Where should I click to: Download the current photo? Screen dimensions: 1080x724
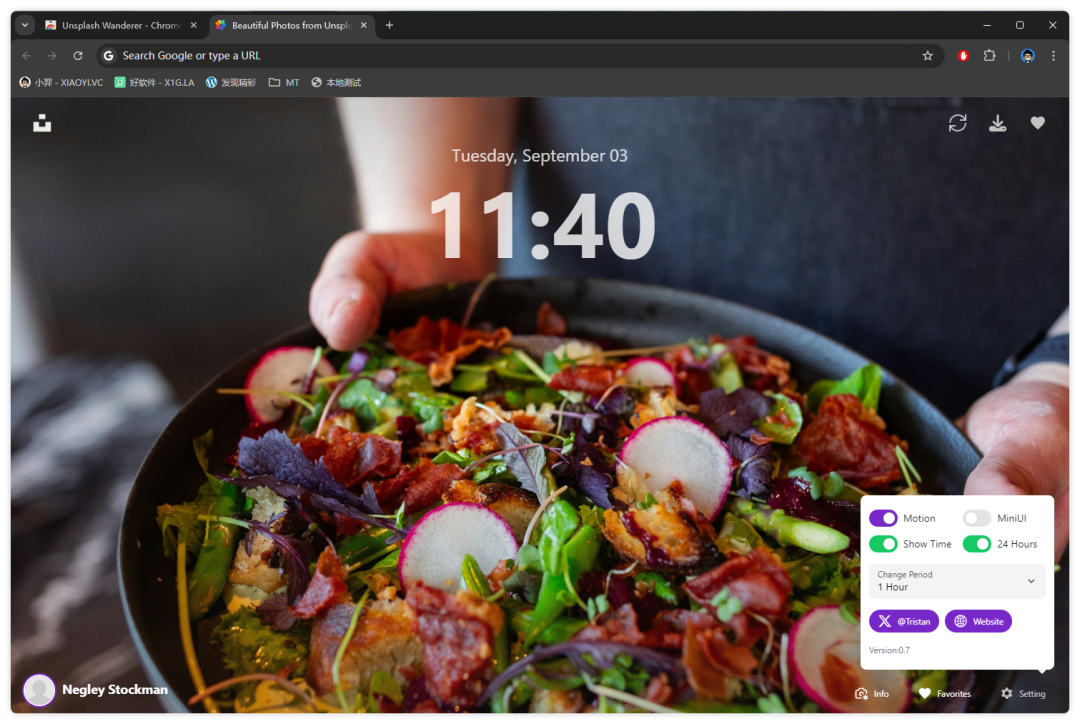click(x=997, y=123)
